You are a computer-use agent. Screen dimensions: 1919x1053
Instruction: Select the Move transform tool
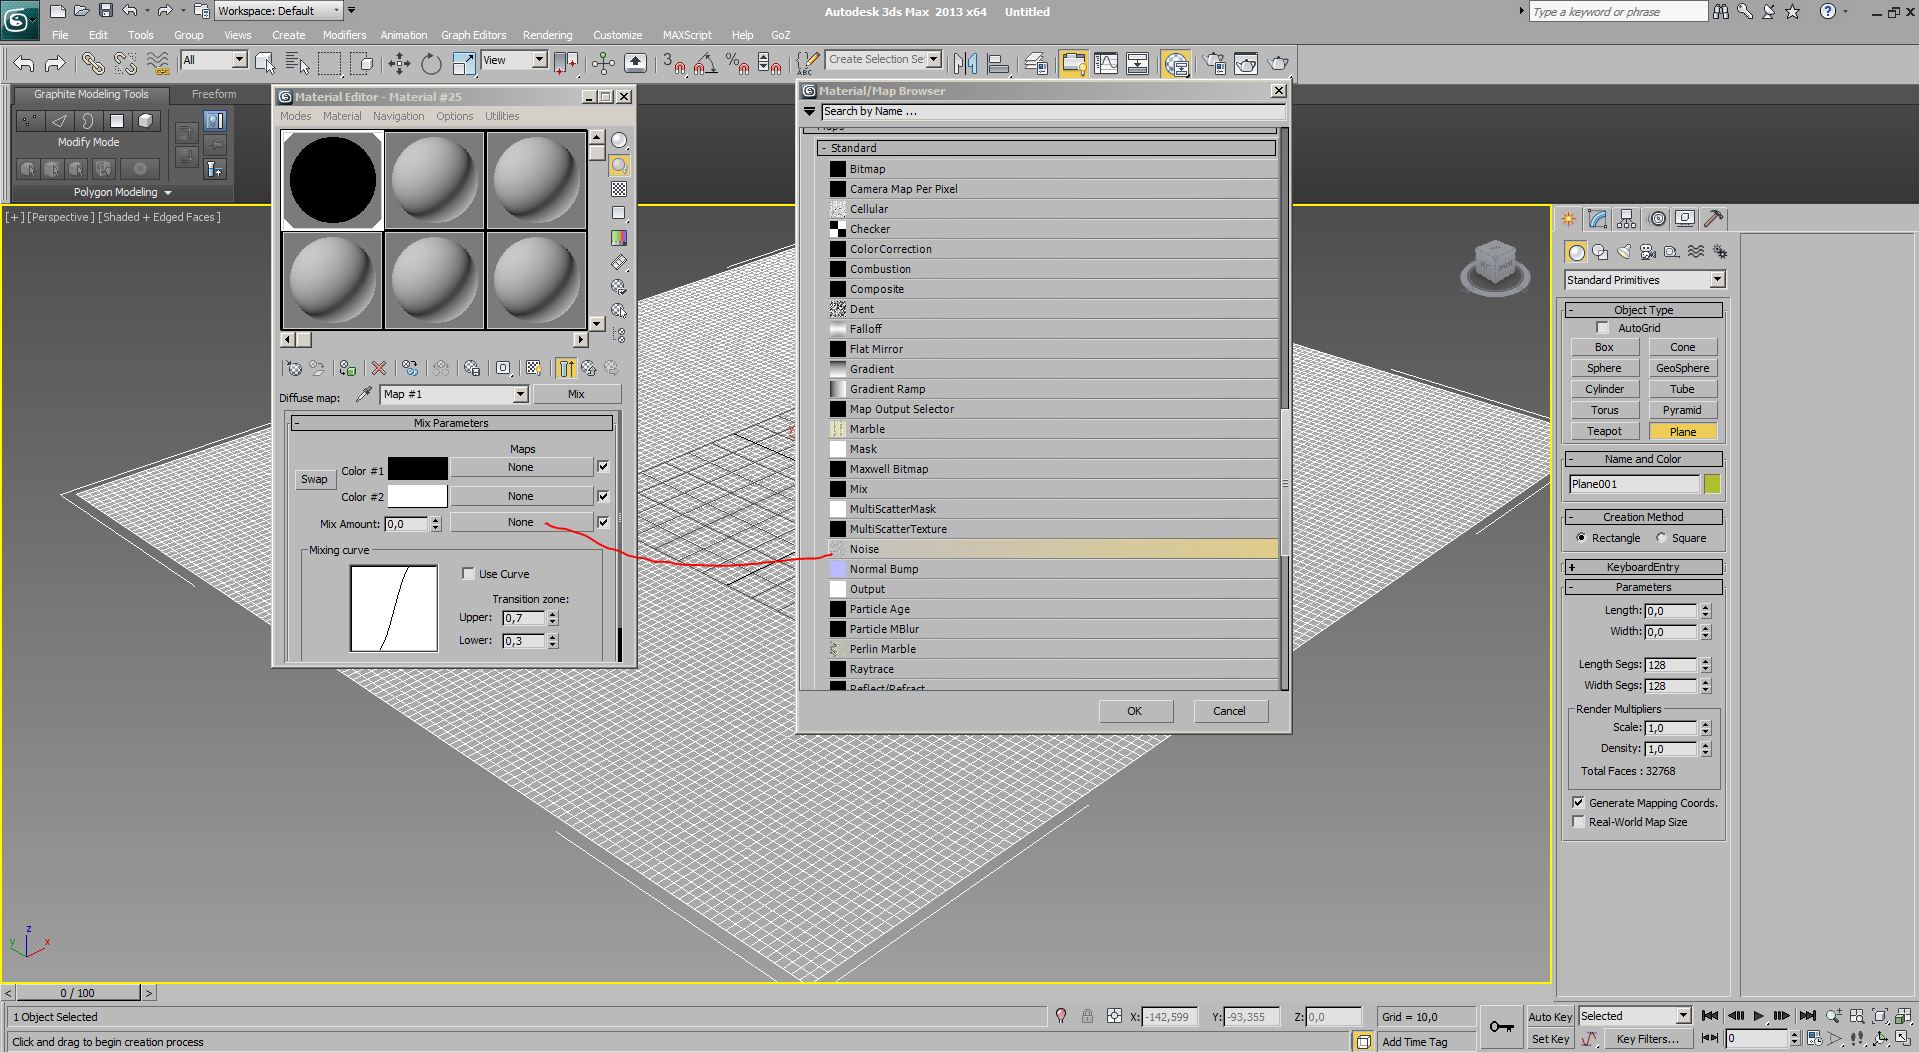pos(399,64)
